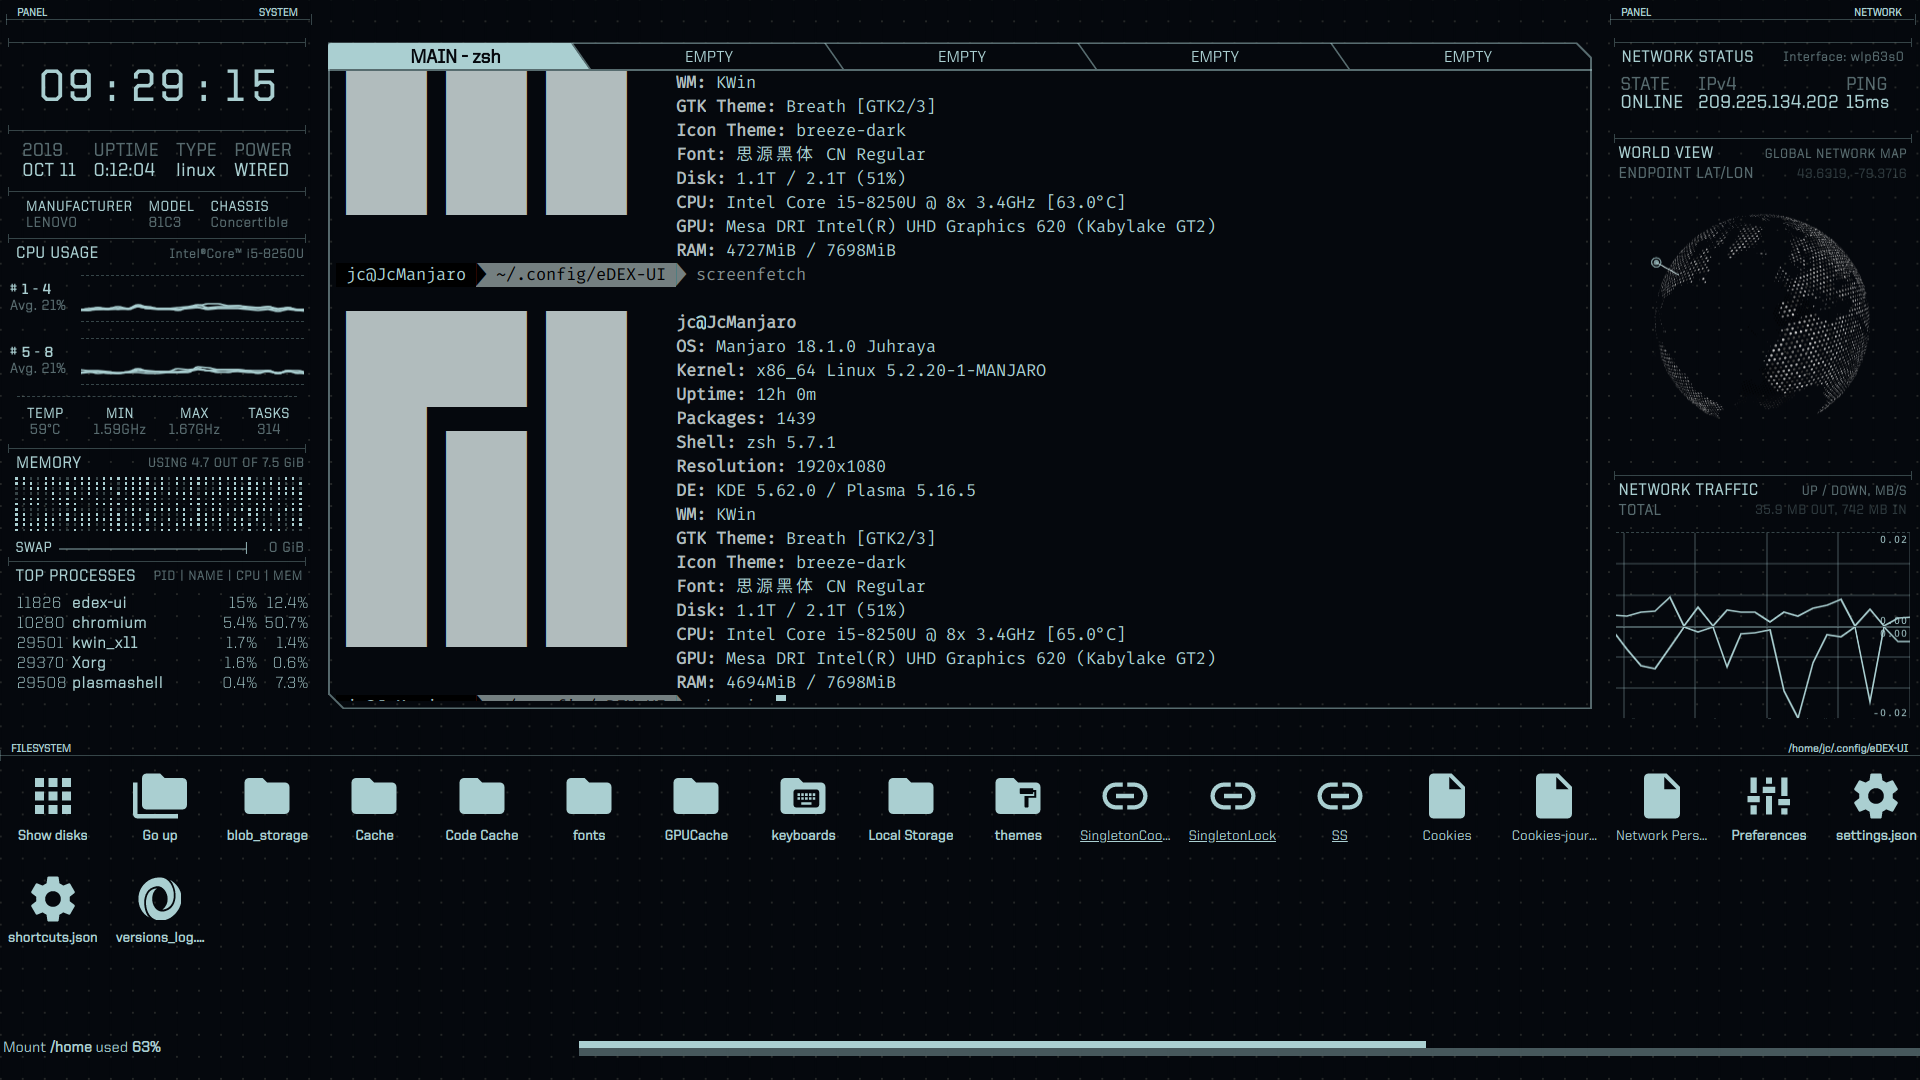1920x1080 pixels.
Task: Click the IPv4 address 209.225.134.202
Action: 1767,102
